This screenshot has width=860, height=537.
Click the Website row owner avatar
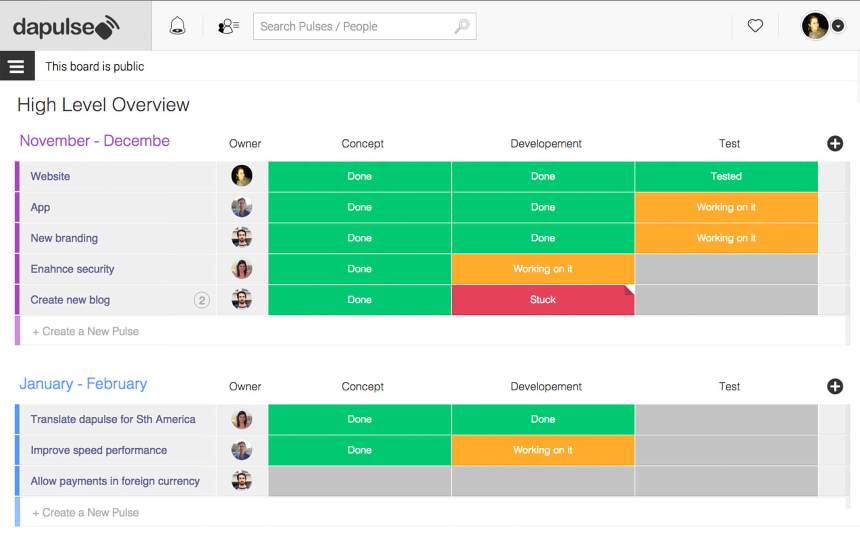[x=242, y=176]
